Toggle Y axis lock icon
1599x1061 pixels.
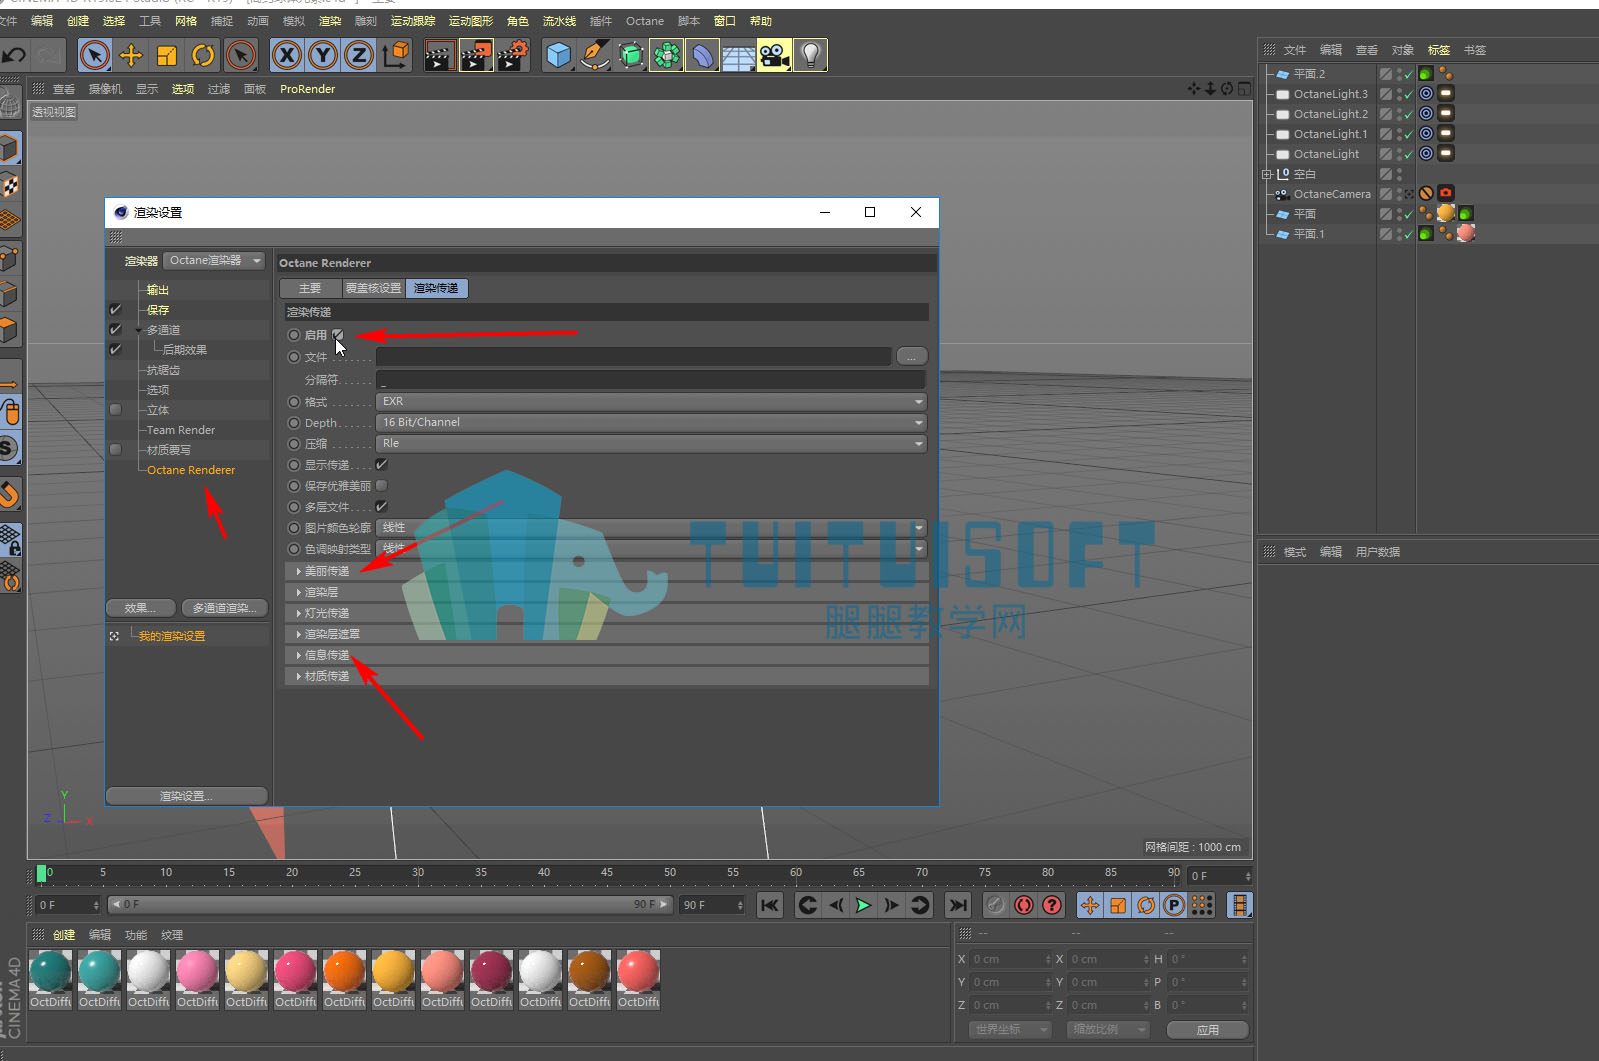coord(323,55)
